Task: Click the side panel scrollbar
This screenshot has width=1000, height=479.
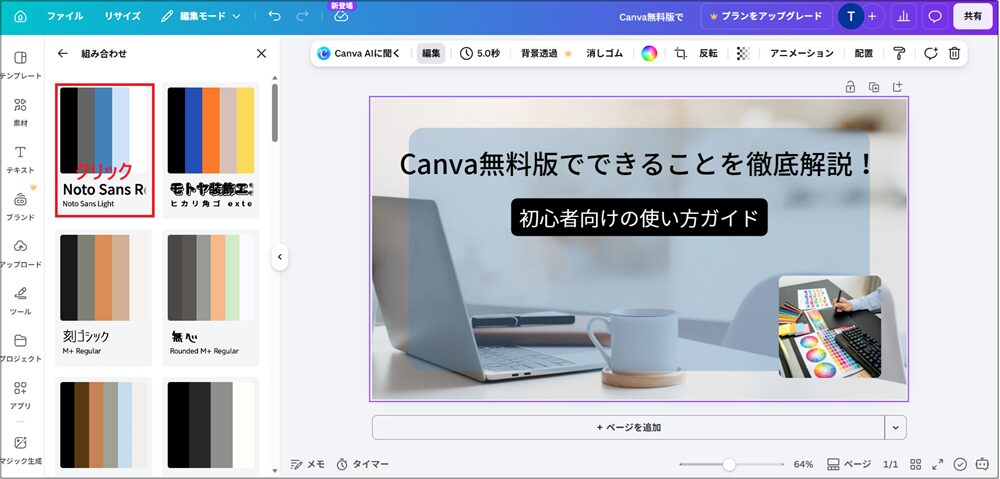Action: (x=275, y=113)
